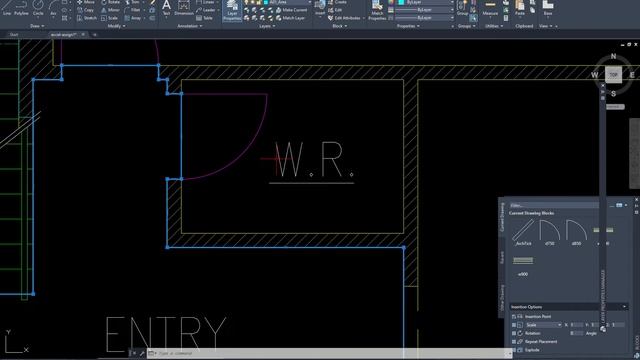Screen dimensions: 640x360
Task: Click the Group tool
Action: coord(462,8)
